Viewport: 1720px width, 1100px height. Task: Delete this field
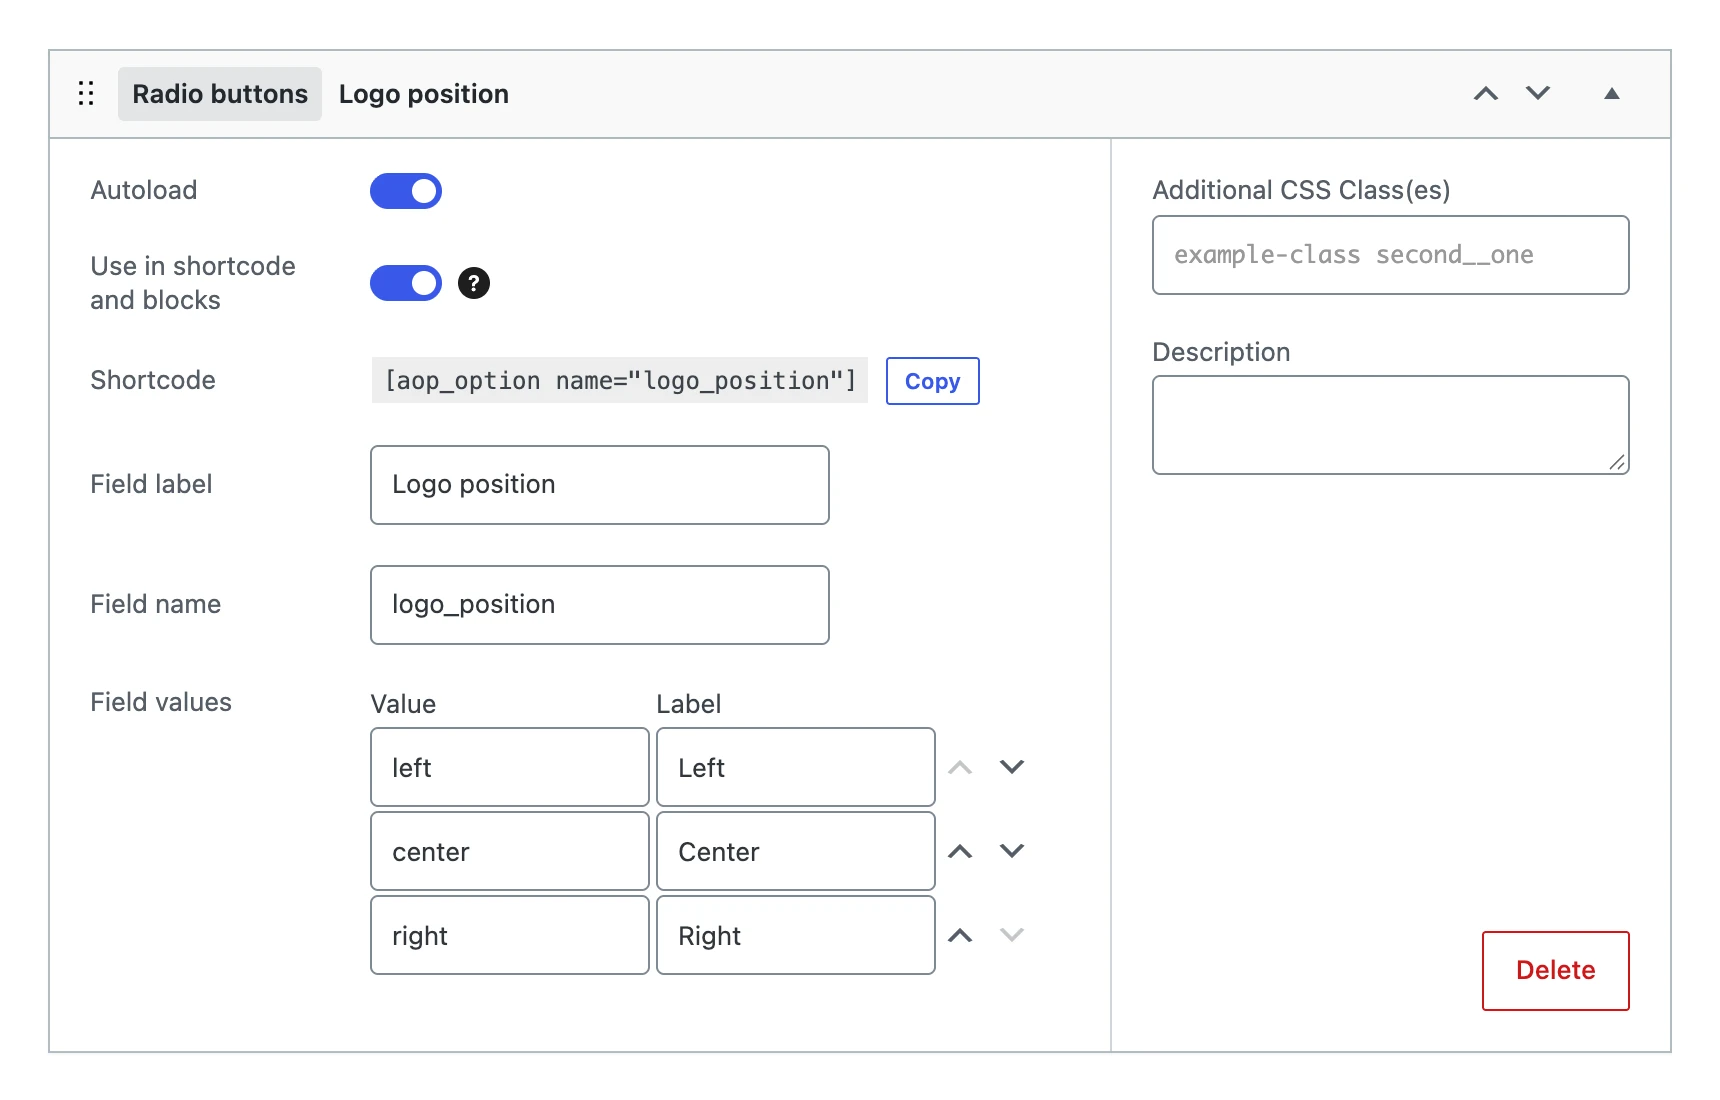(1556, 971)
